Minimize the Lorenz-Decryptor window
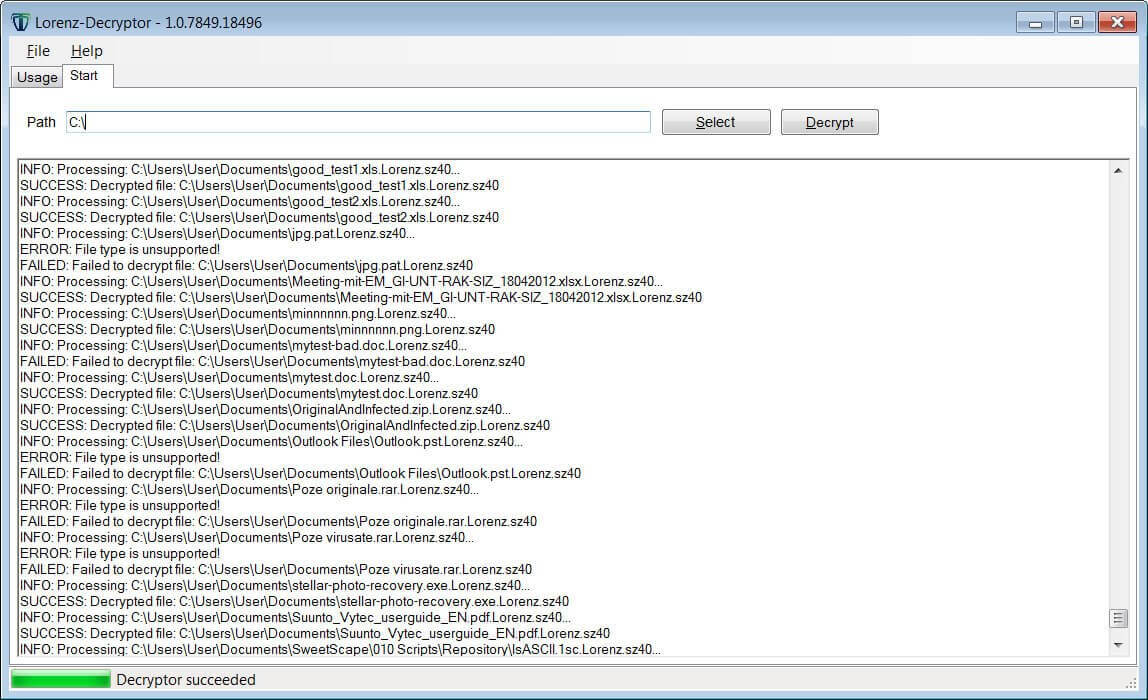1148x700 pixels. coord(1035,23)
